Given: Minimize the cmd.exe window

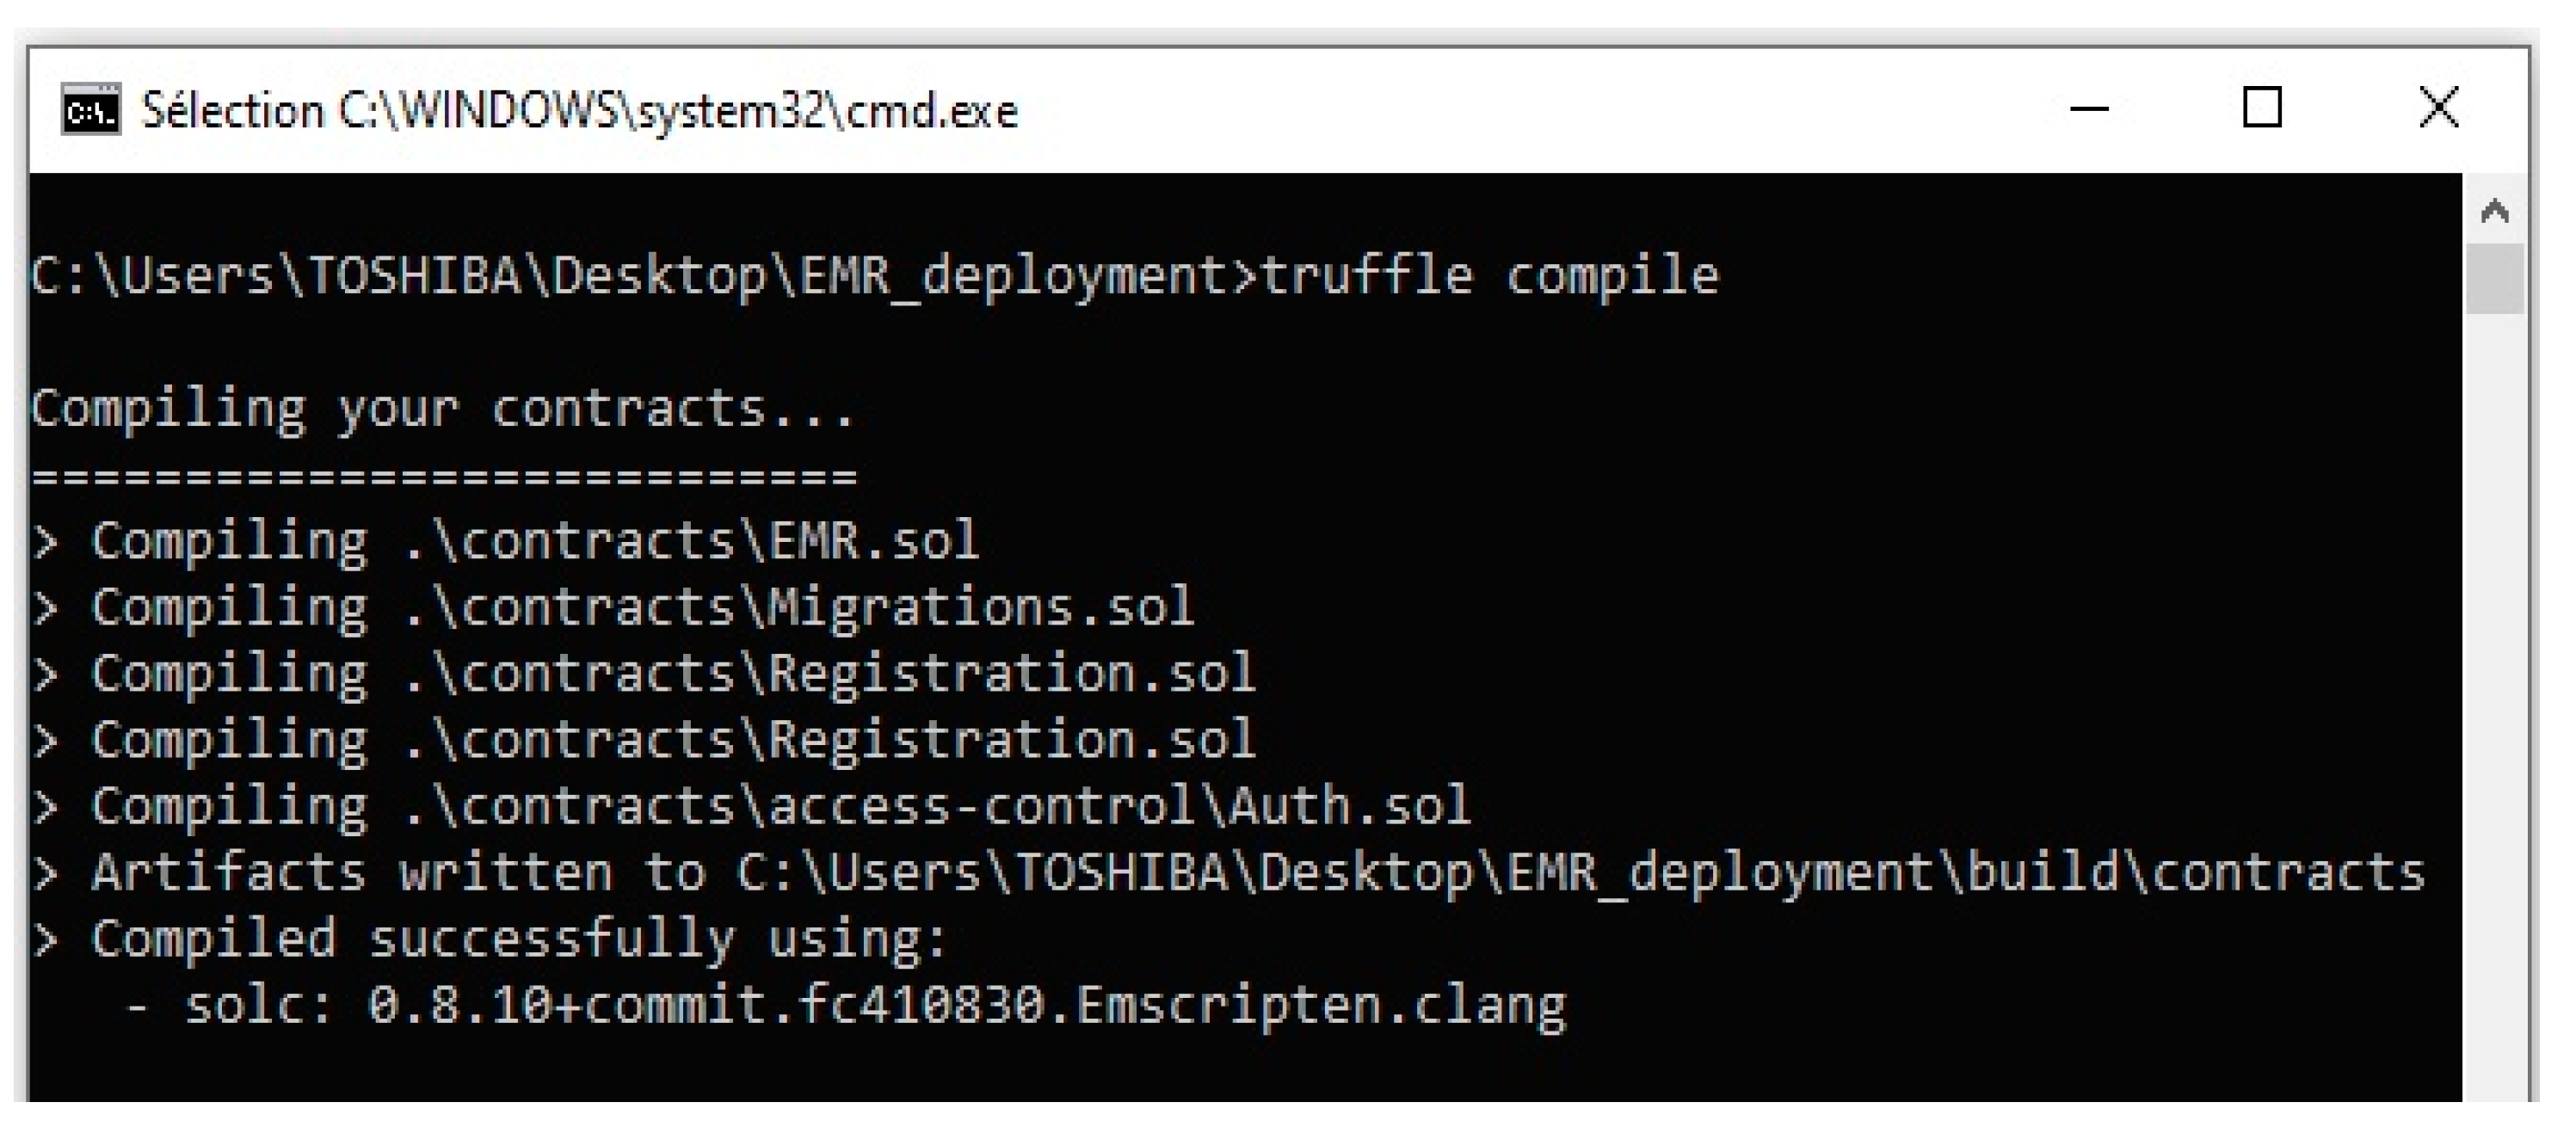Looking at the screenshot, I should tap(2088, 108).
